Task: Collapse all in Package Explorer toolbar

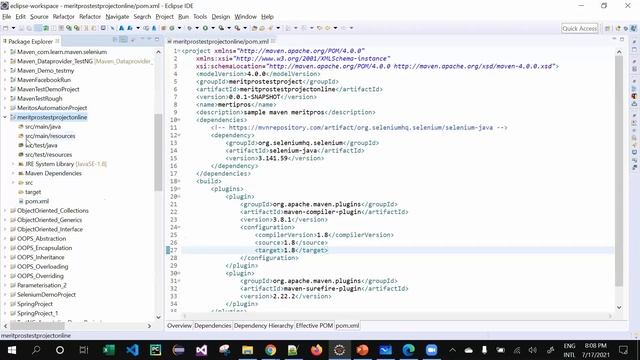Action: (115, 40)
